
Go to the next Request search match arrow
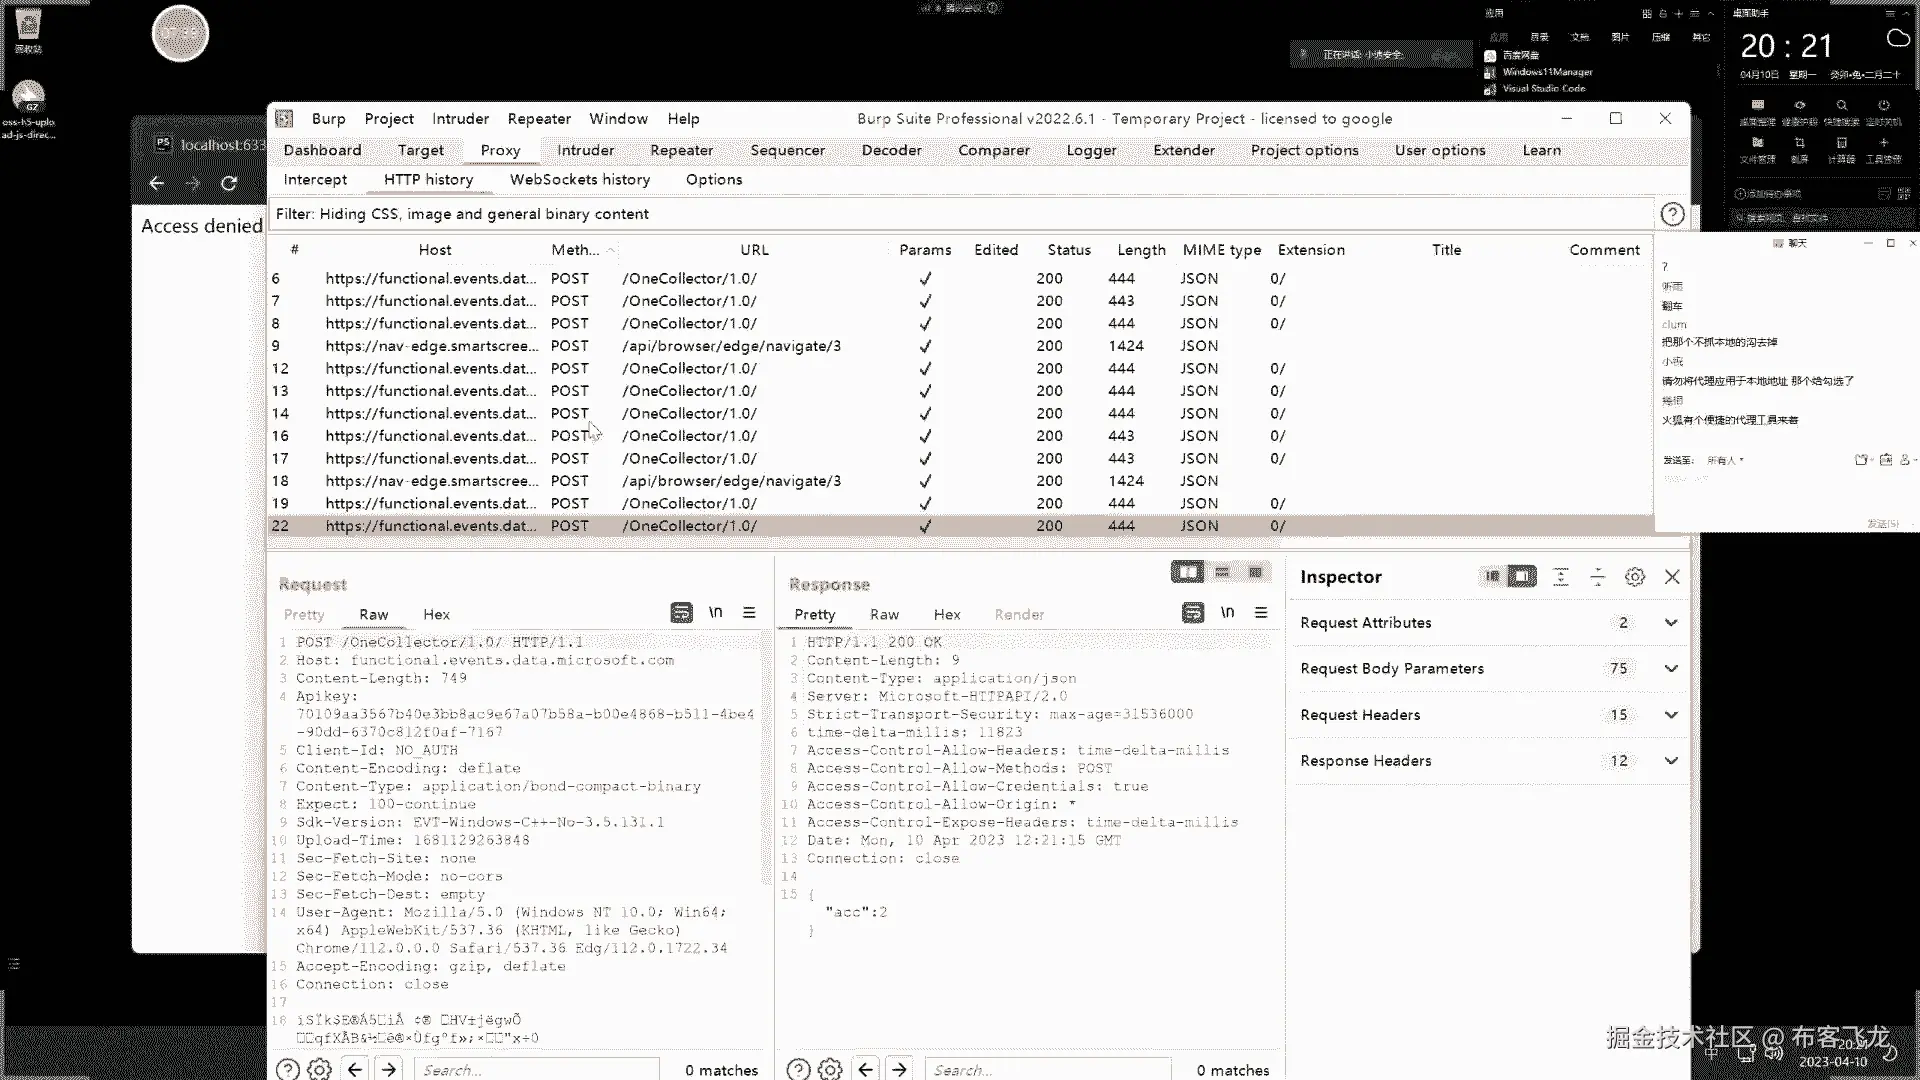point(389,1070)
